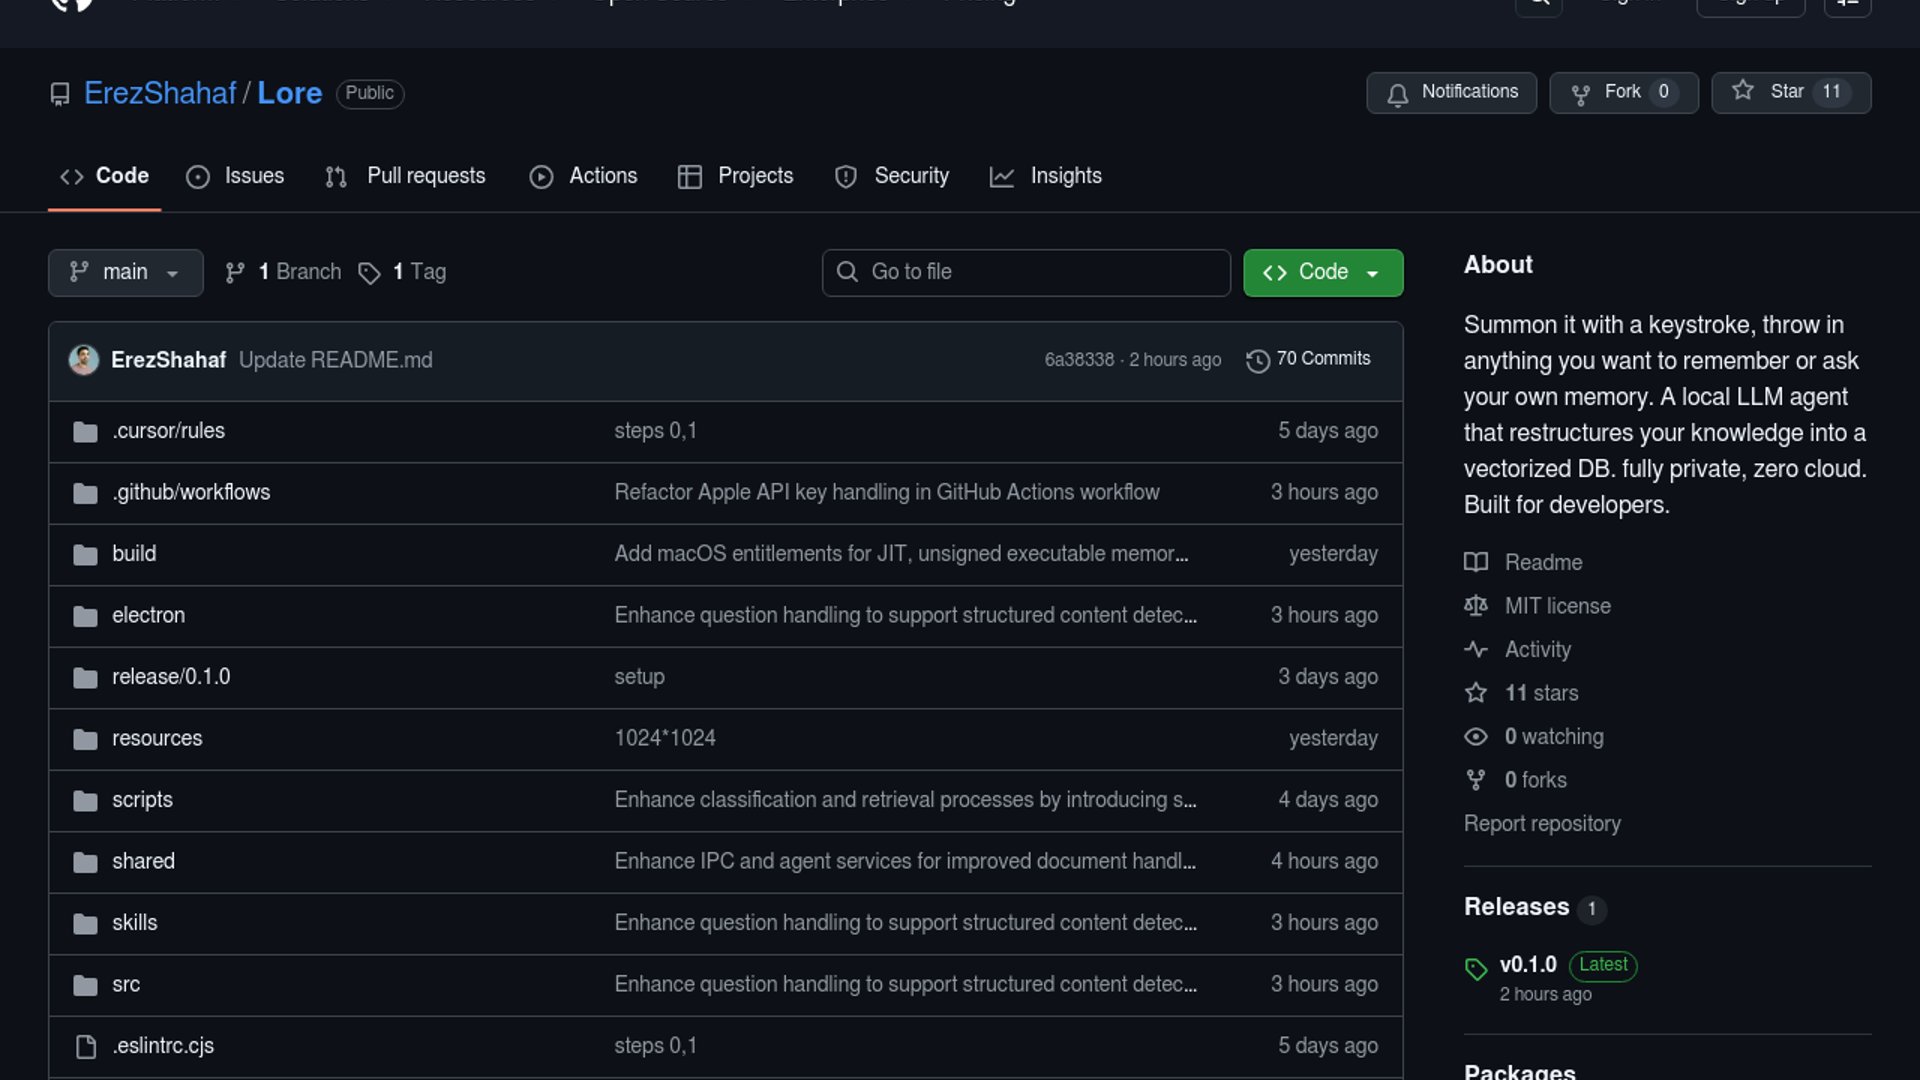Click the Activity pulse icon
The width and height of the screenshot is (1920, 1080).
tap(1476, 650)
